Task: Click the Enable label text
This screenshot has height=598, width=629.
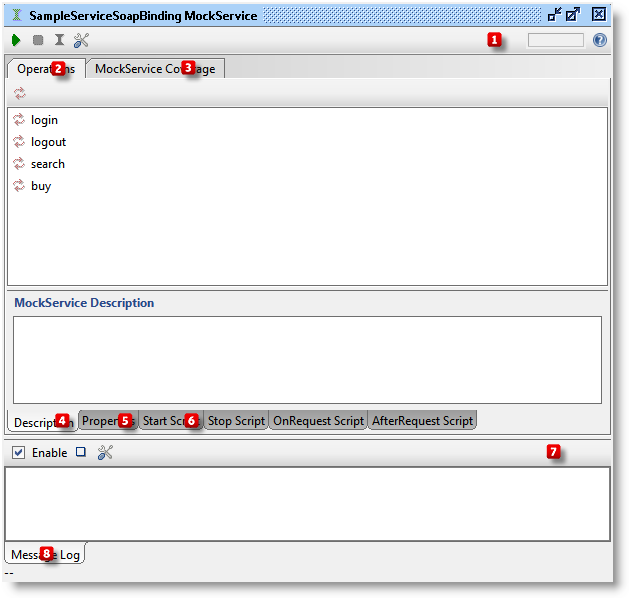Action: click(50, 453)
